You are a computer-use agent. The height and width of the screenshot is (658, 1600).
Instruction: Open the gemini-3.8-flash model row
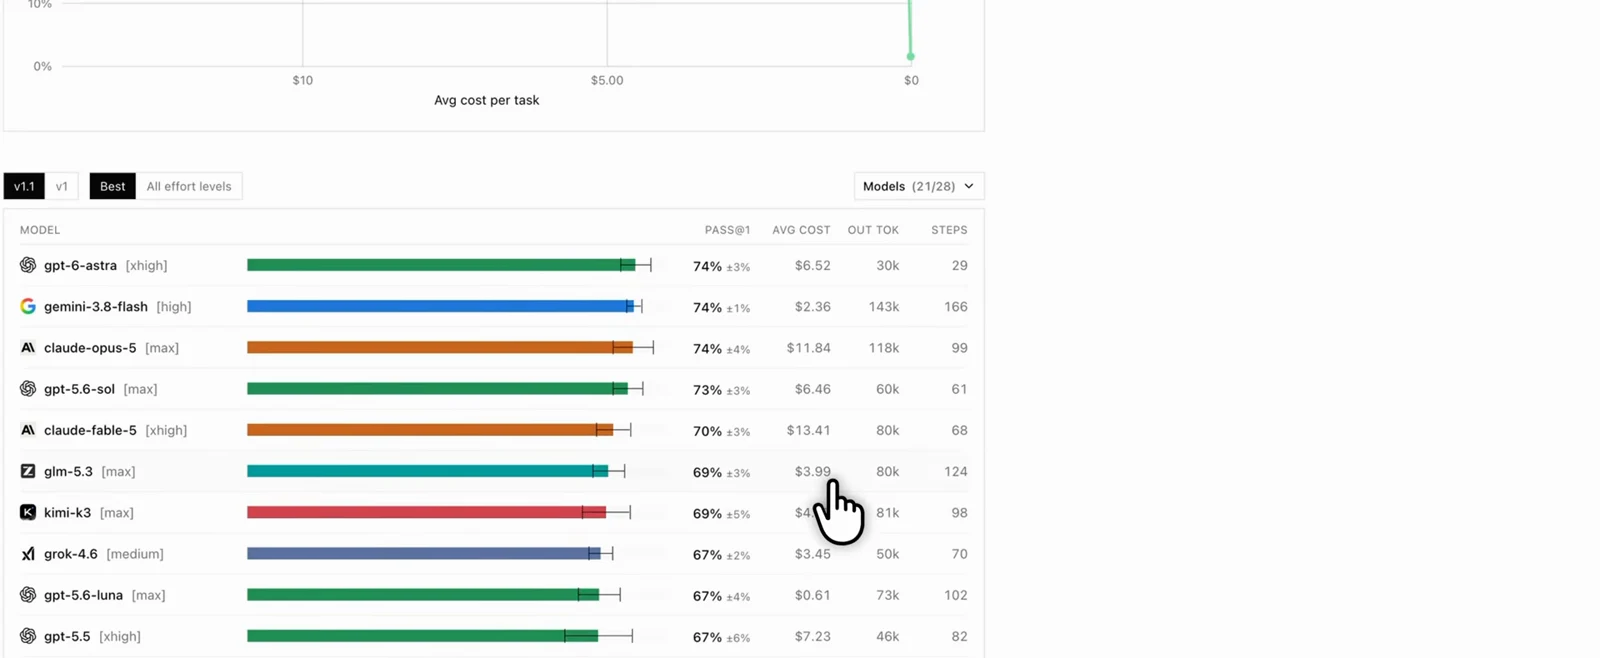(x=494, y=306)
